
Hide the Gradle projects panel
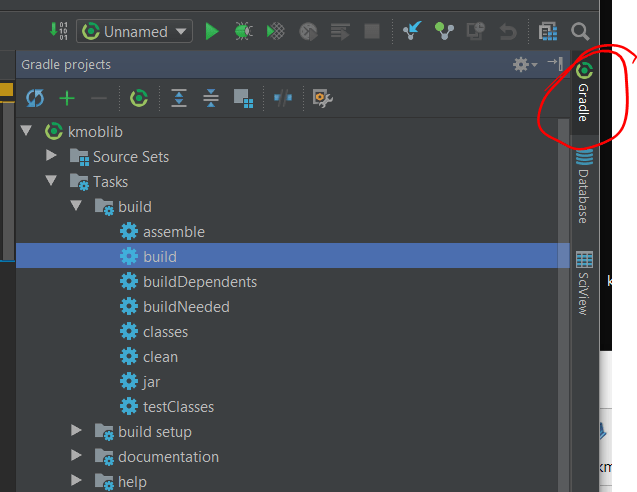point(555,64)
